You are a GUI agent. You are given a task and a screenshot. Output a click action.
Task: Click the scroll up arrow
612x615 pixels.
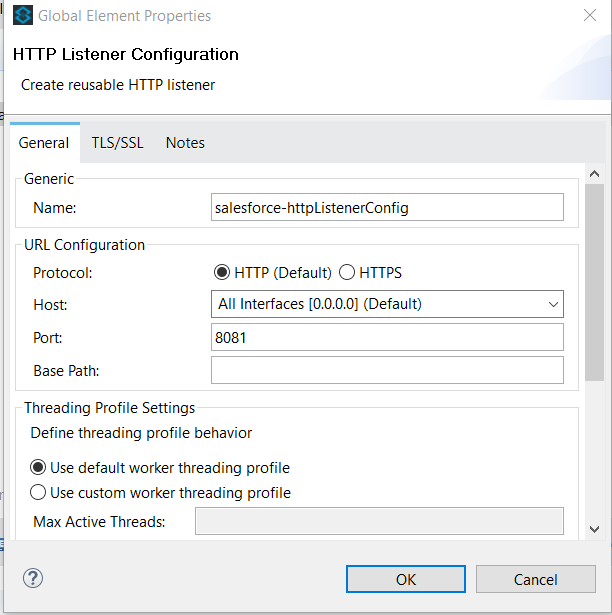594,174
